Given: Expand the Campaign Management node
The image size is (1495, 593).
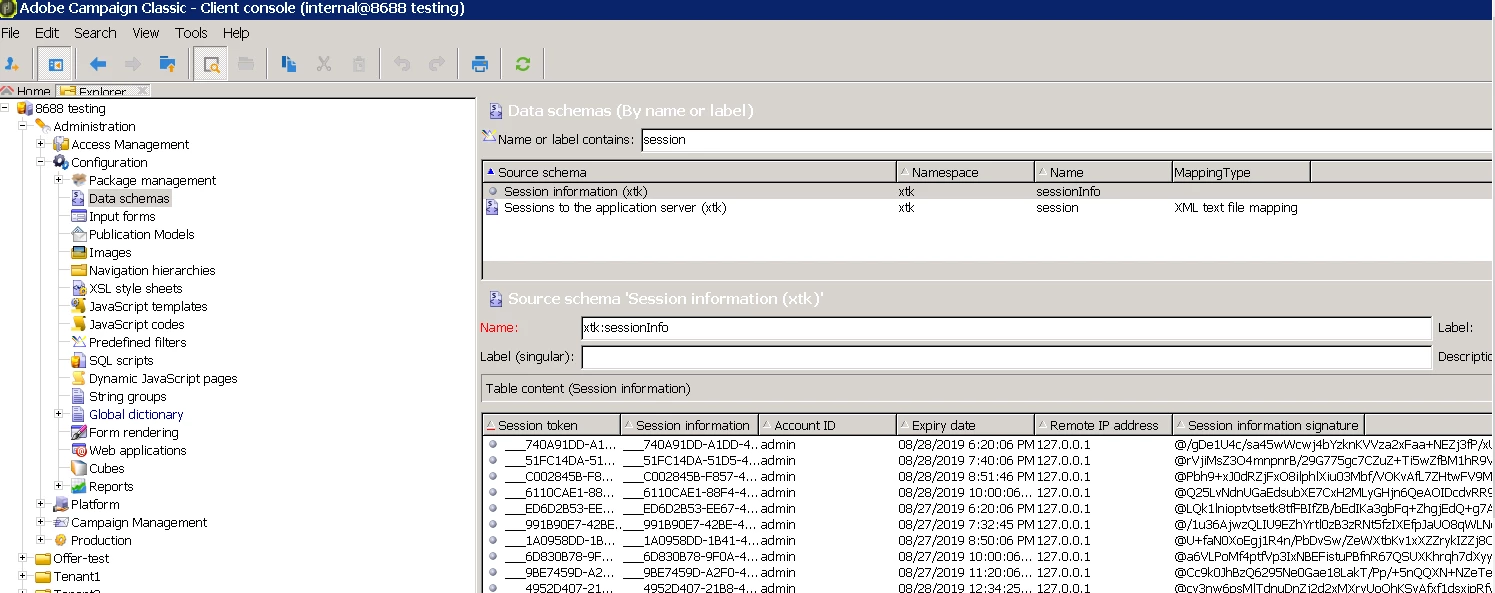Looking at the screenshot, I should (x=41, y=522).
